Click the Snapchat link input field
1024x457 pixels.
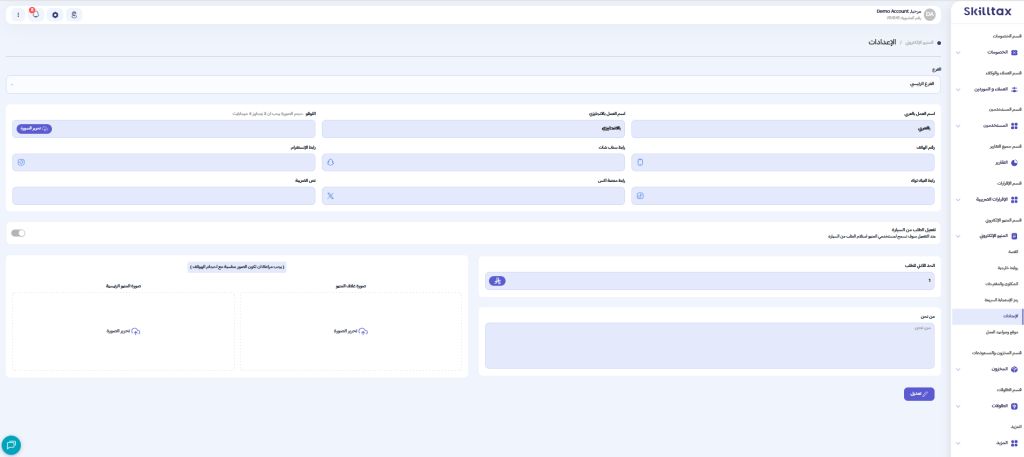473,162
